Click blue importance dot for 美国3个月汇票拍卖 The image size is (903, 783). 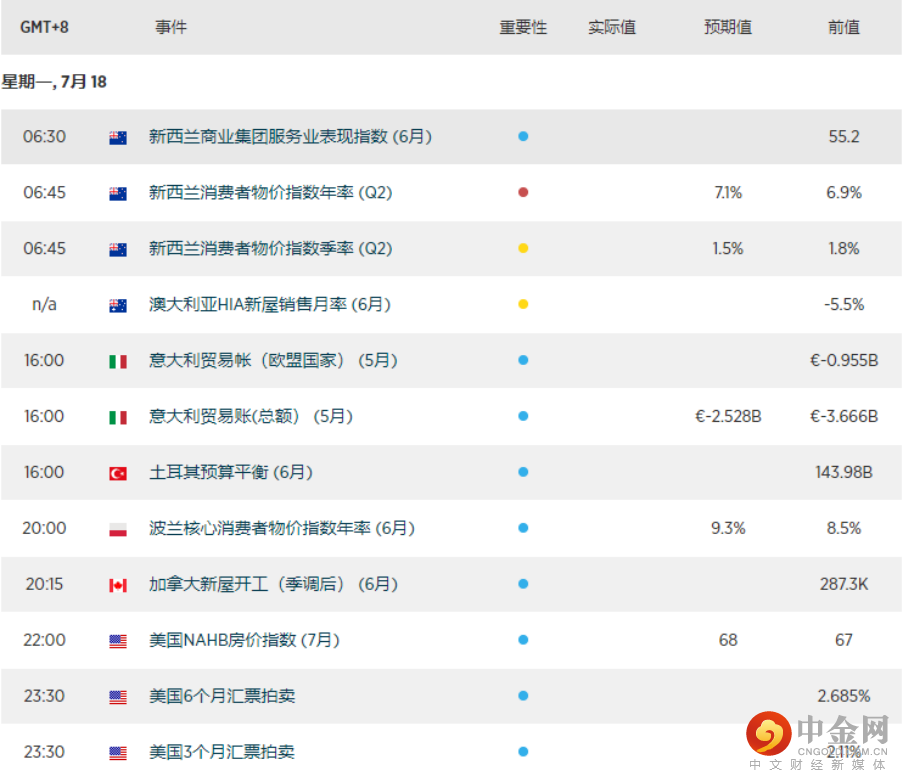tap(523, 751)
